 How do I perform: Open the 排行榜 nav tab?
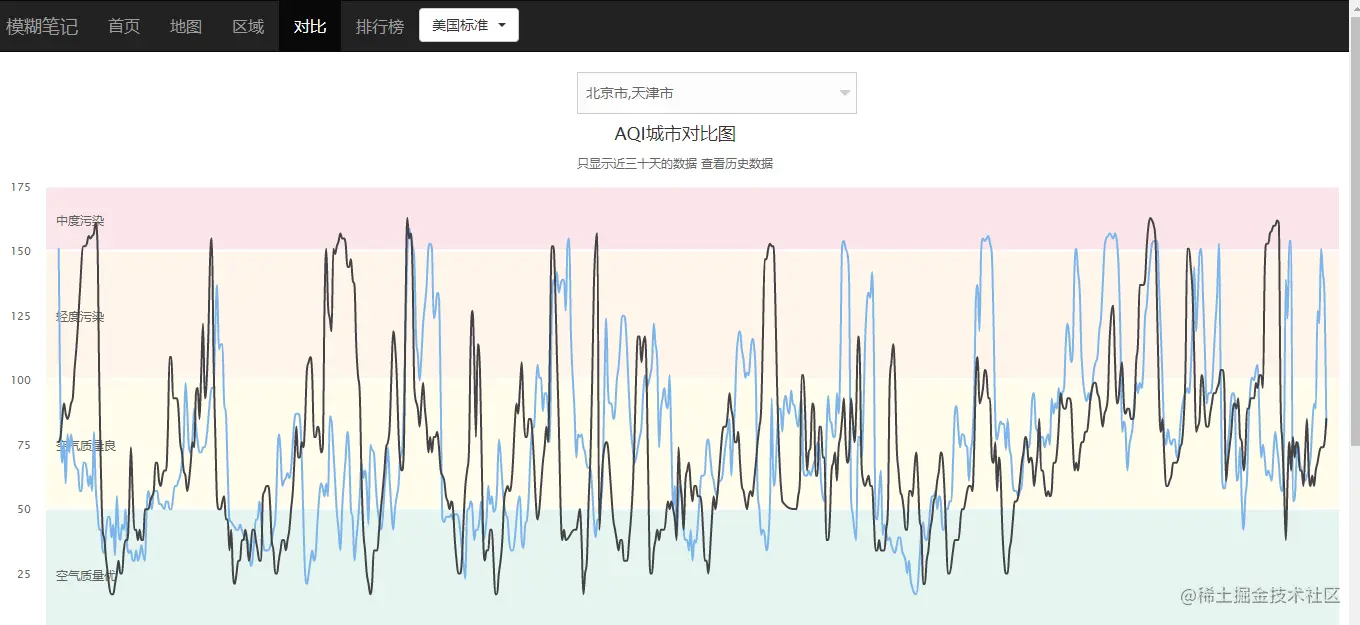[x=380, y=26]
